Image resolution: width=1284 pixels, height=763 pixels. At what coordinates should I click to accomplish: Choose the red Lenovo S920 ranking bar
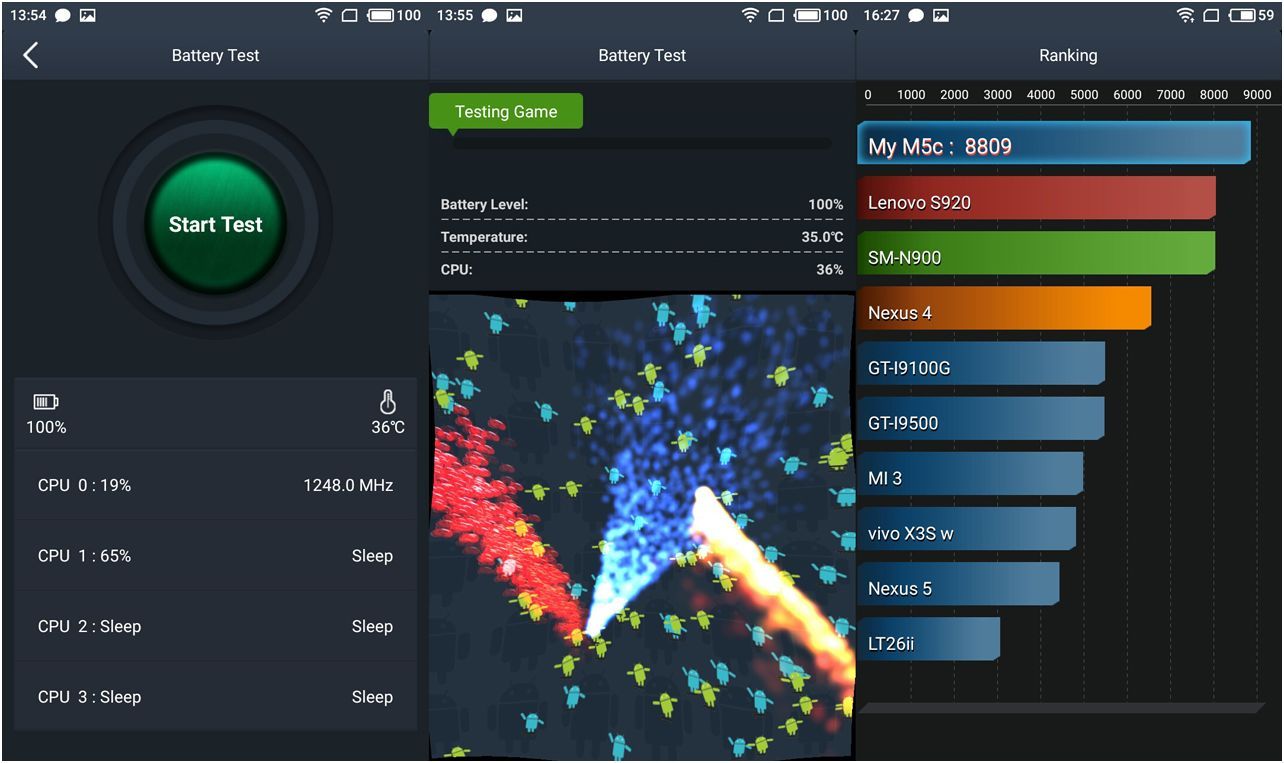[x=1036, y=202]
